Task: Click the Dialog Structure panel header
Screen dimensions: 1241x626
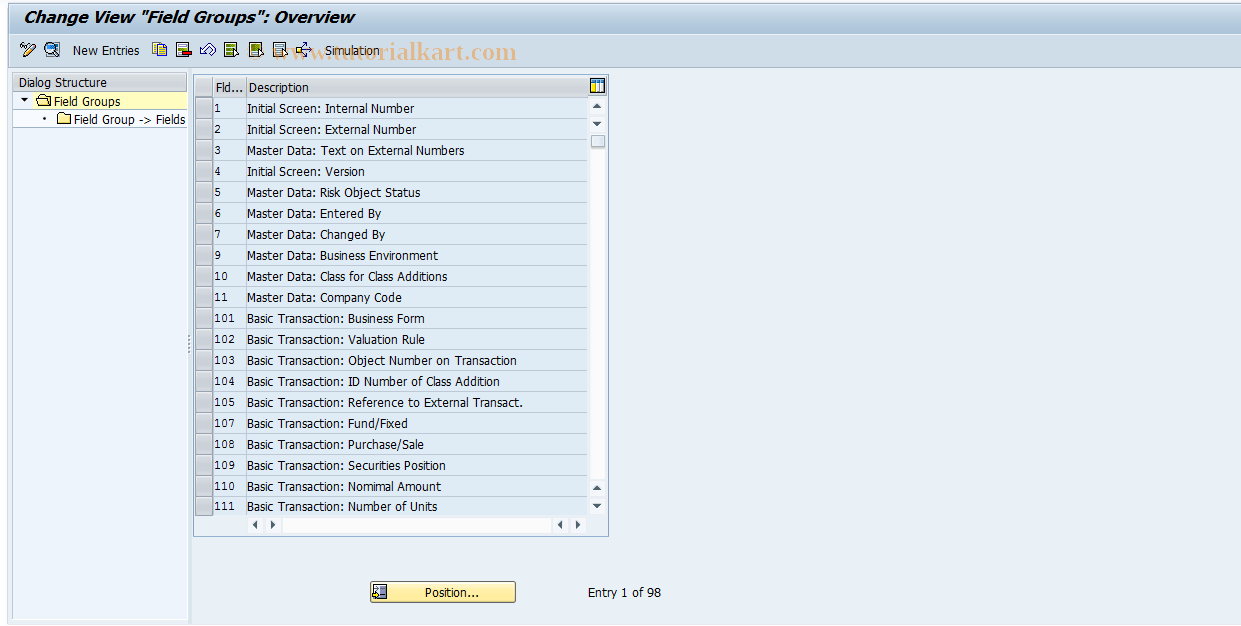Action: coord(100,82)
